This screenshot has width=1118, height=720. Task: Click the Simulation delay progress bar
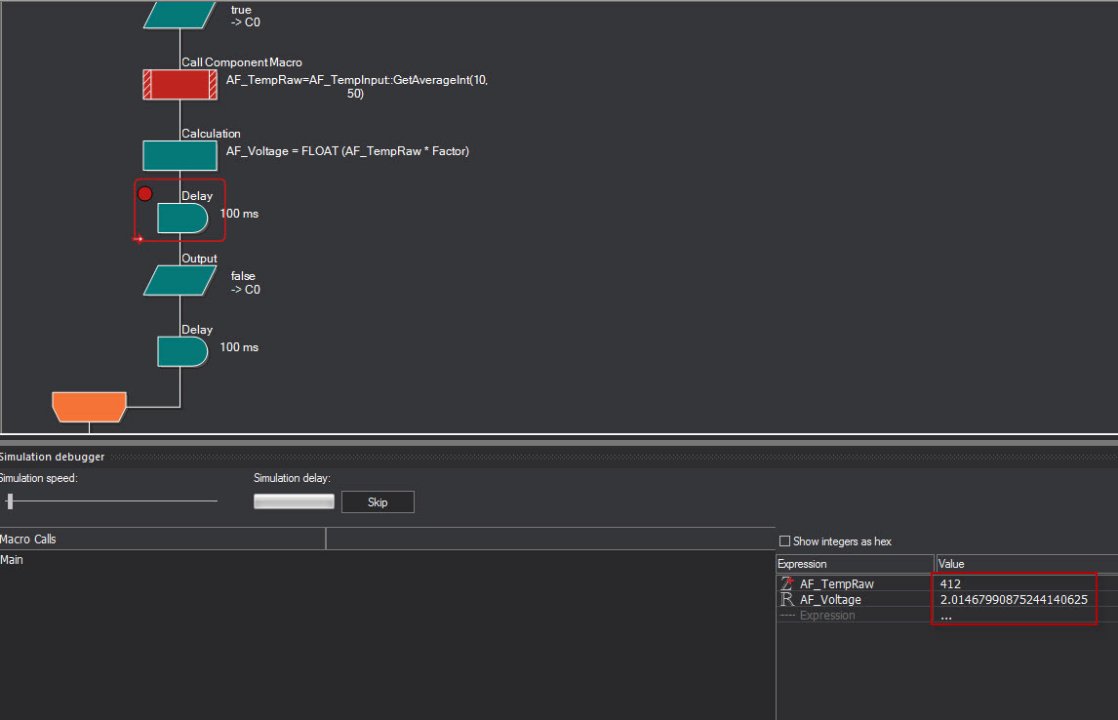294,502
